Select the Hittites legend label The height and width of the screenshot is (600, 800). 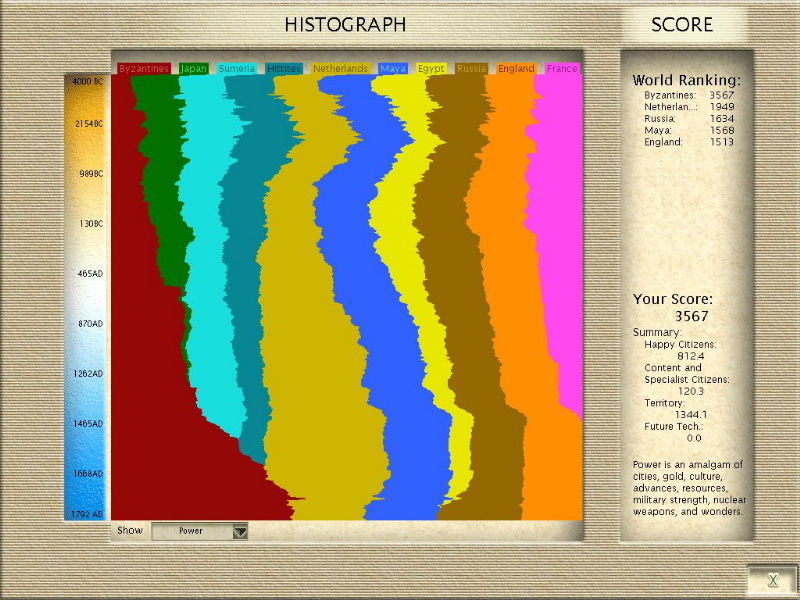point(284,69)
